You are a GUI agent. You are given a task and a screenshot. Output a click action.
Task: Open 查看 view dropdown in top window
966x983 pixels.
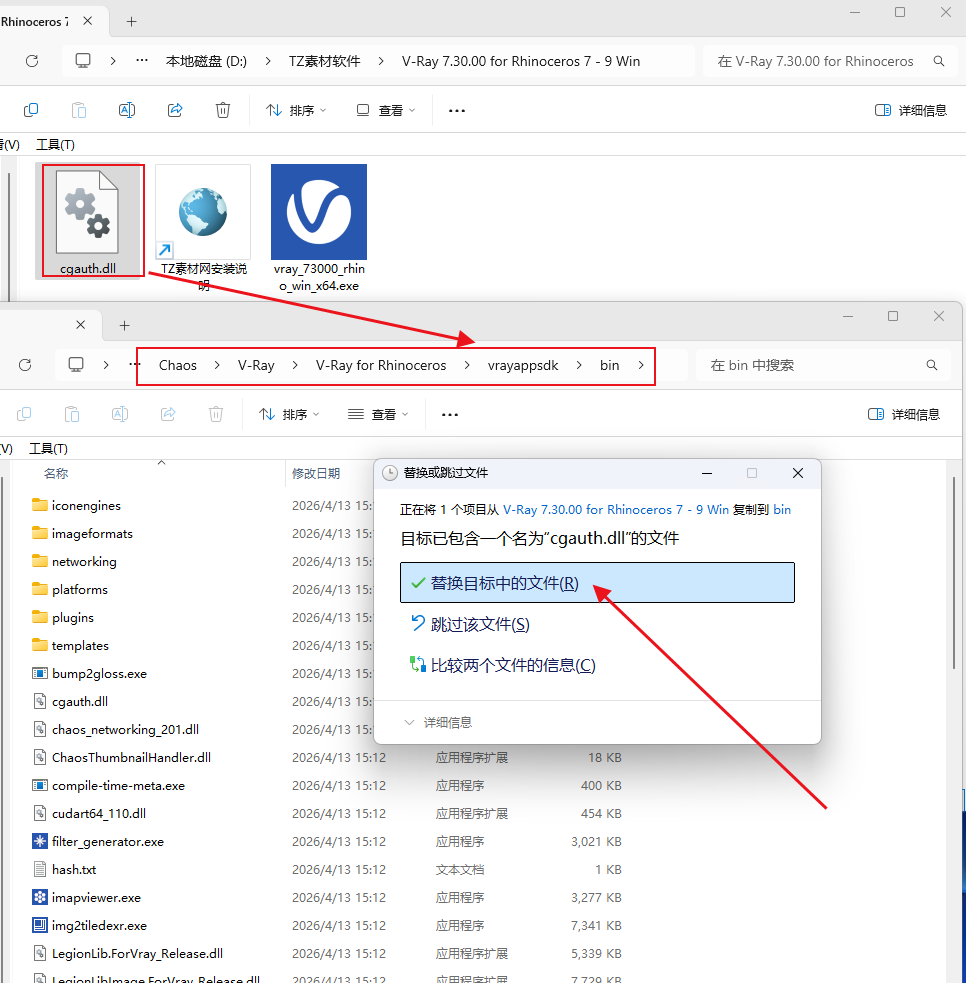tap(386, 110)
